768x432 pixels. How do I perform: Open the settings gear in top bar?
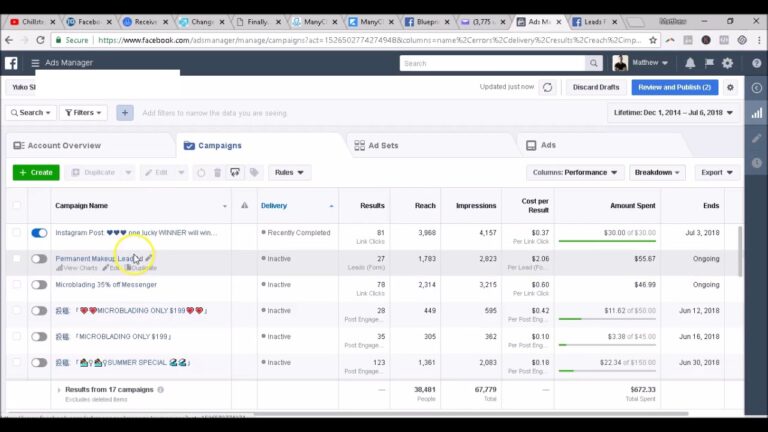tap(728, 63)
